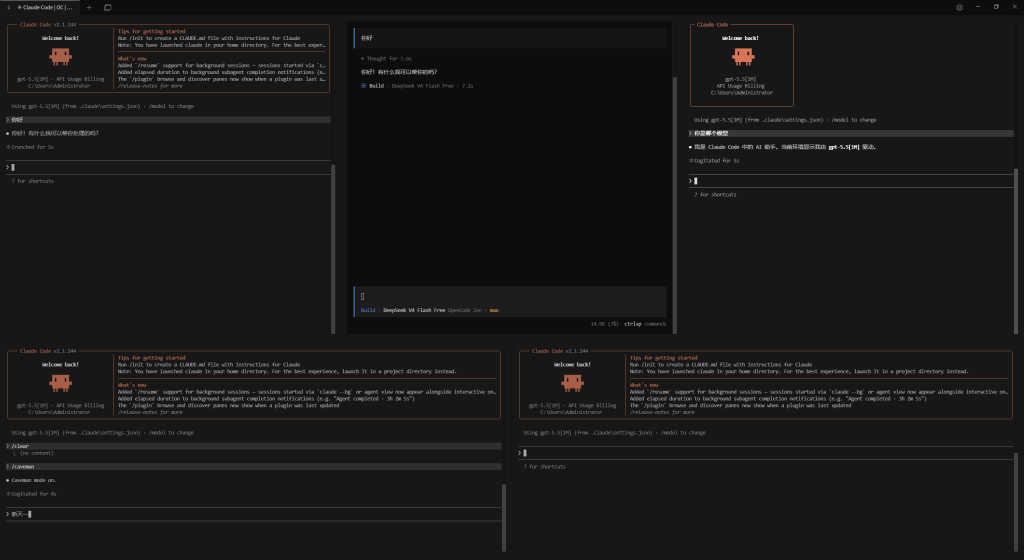Screen dimensions: 1024x560
Task: Click the Claude mascot in the bottom-right pane
Action: coord(572,383)
